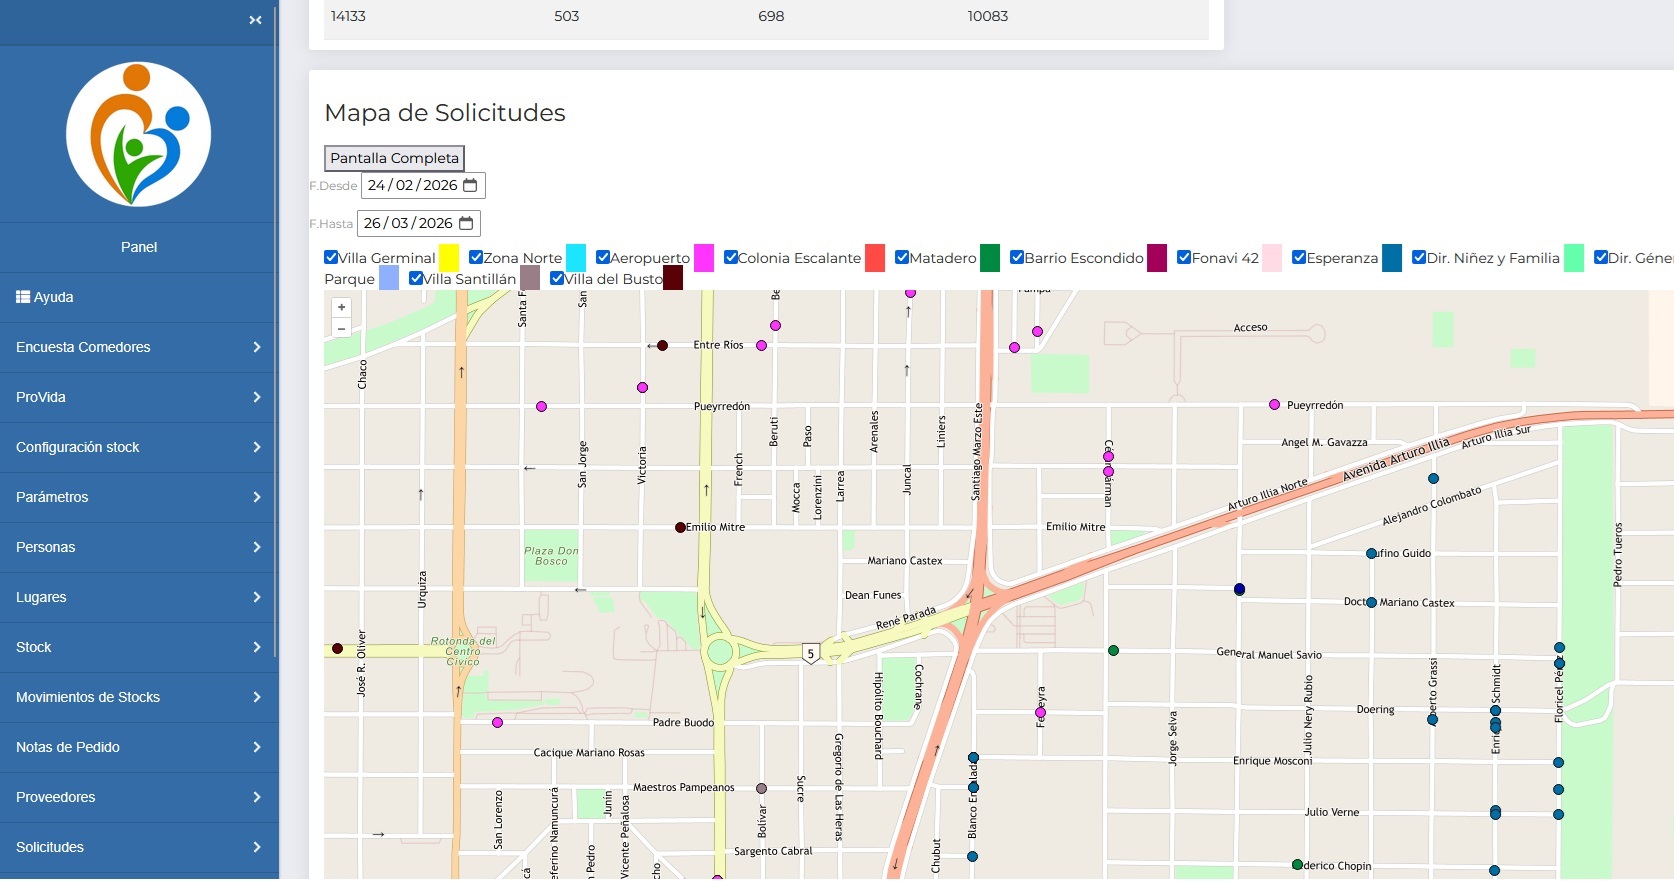Image resolution: width=1674 pixels, height=881 pixels.
Task: Uncheck the Villa Germinal checkbox
Action: (332, 258)
